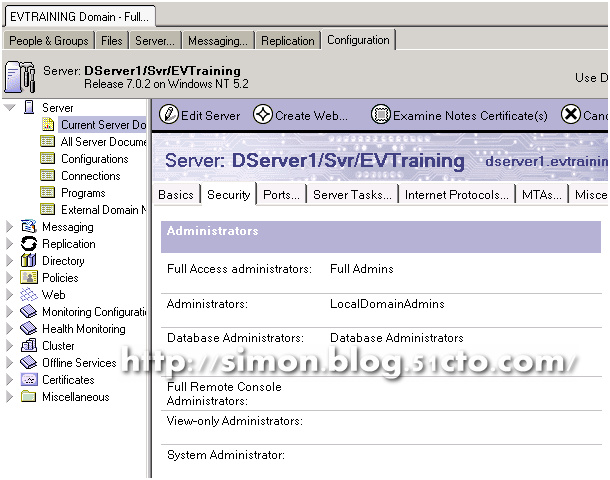This screenshot has width=610, height=480.
Task: Select the EVTRAINING Domain window tab
Action: 80,17
